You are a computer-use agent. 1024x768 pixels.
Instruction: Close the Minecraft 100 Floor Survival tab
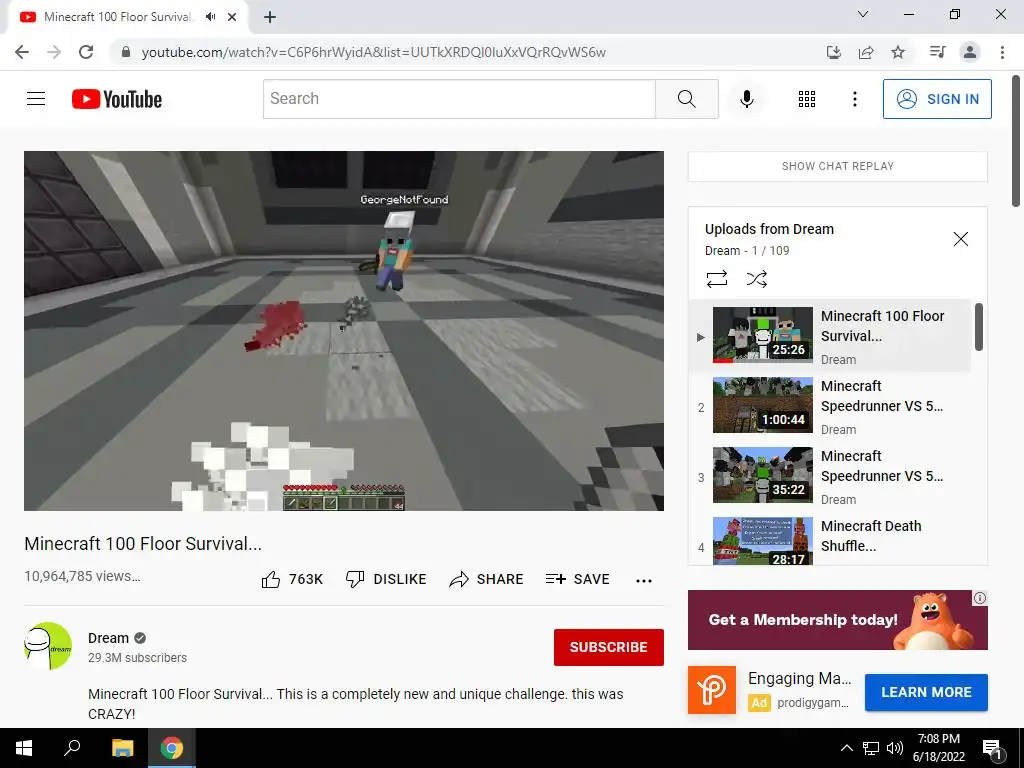[232, 17]
